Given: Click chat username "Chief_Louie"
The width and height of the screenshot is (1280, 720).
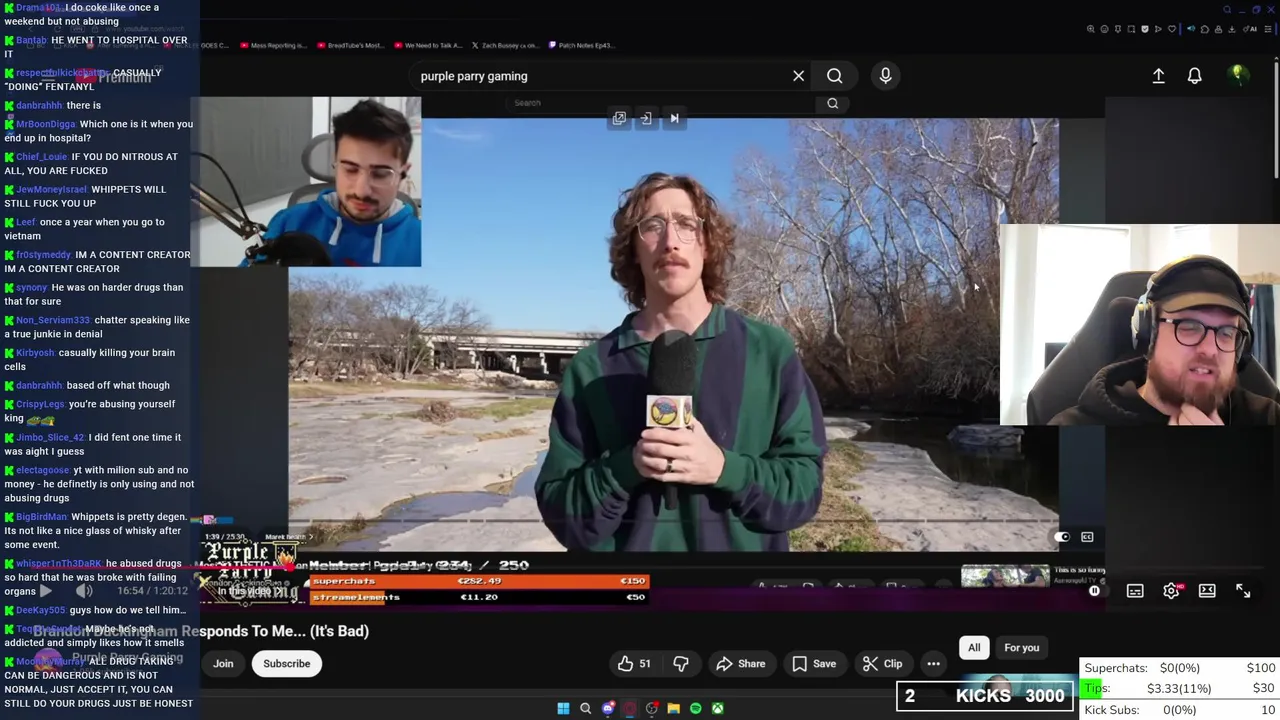Looking at the screenshot, I should click(x=41, y=157).
